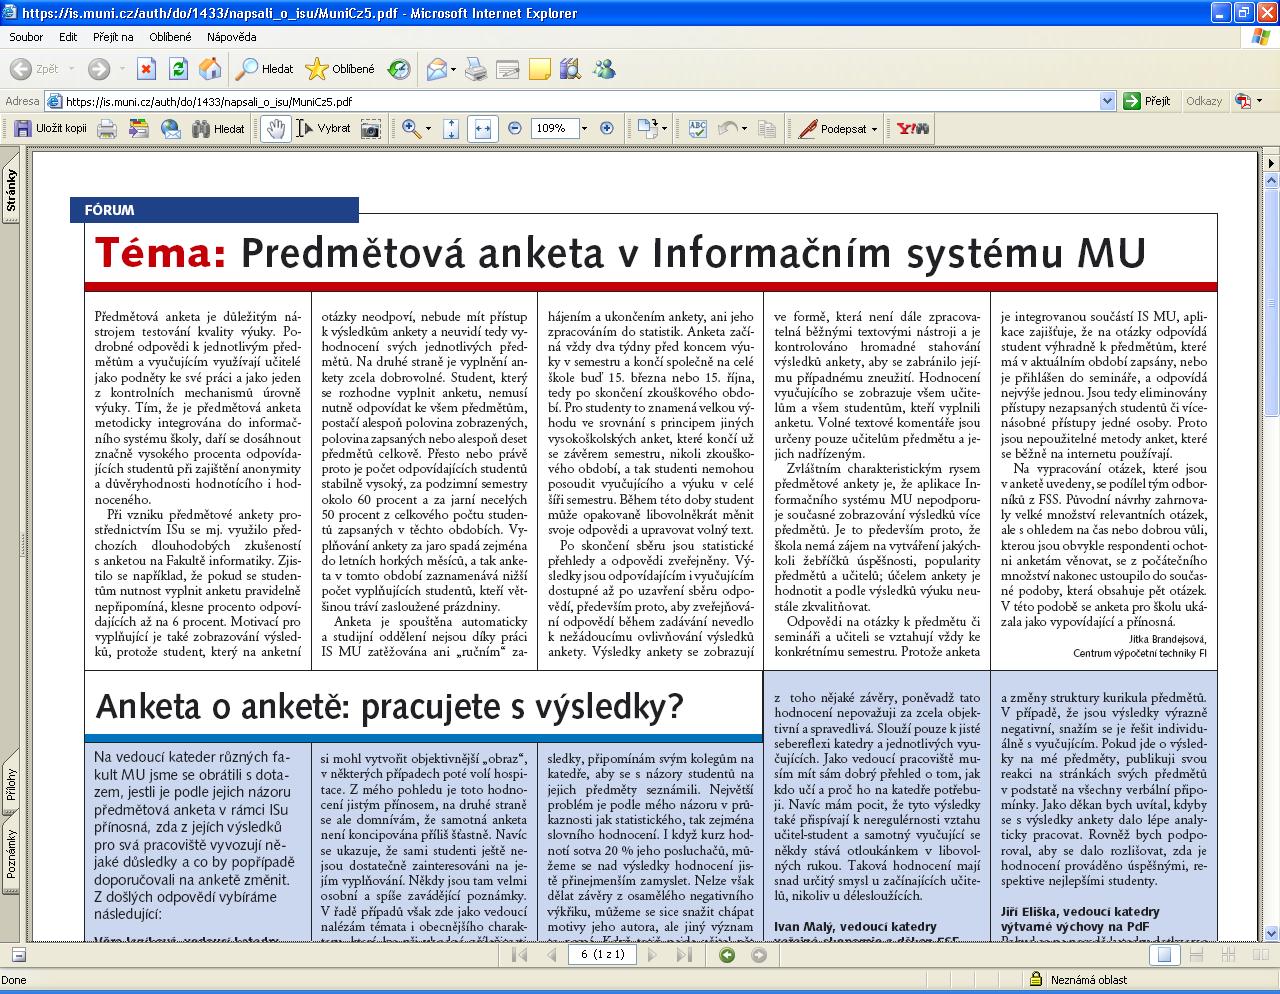Search the PDF with binoculars Hledat
Screen dimensions: 1280x994
click(218, 128)
